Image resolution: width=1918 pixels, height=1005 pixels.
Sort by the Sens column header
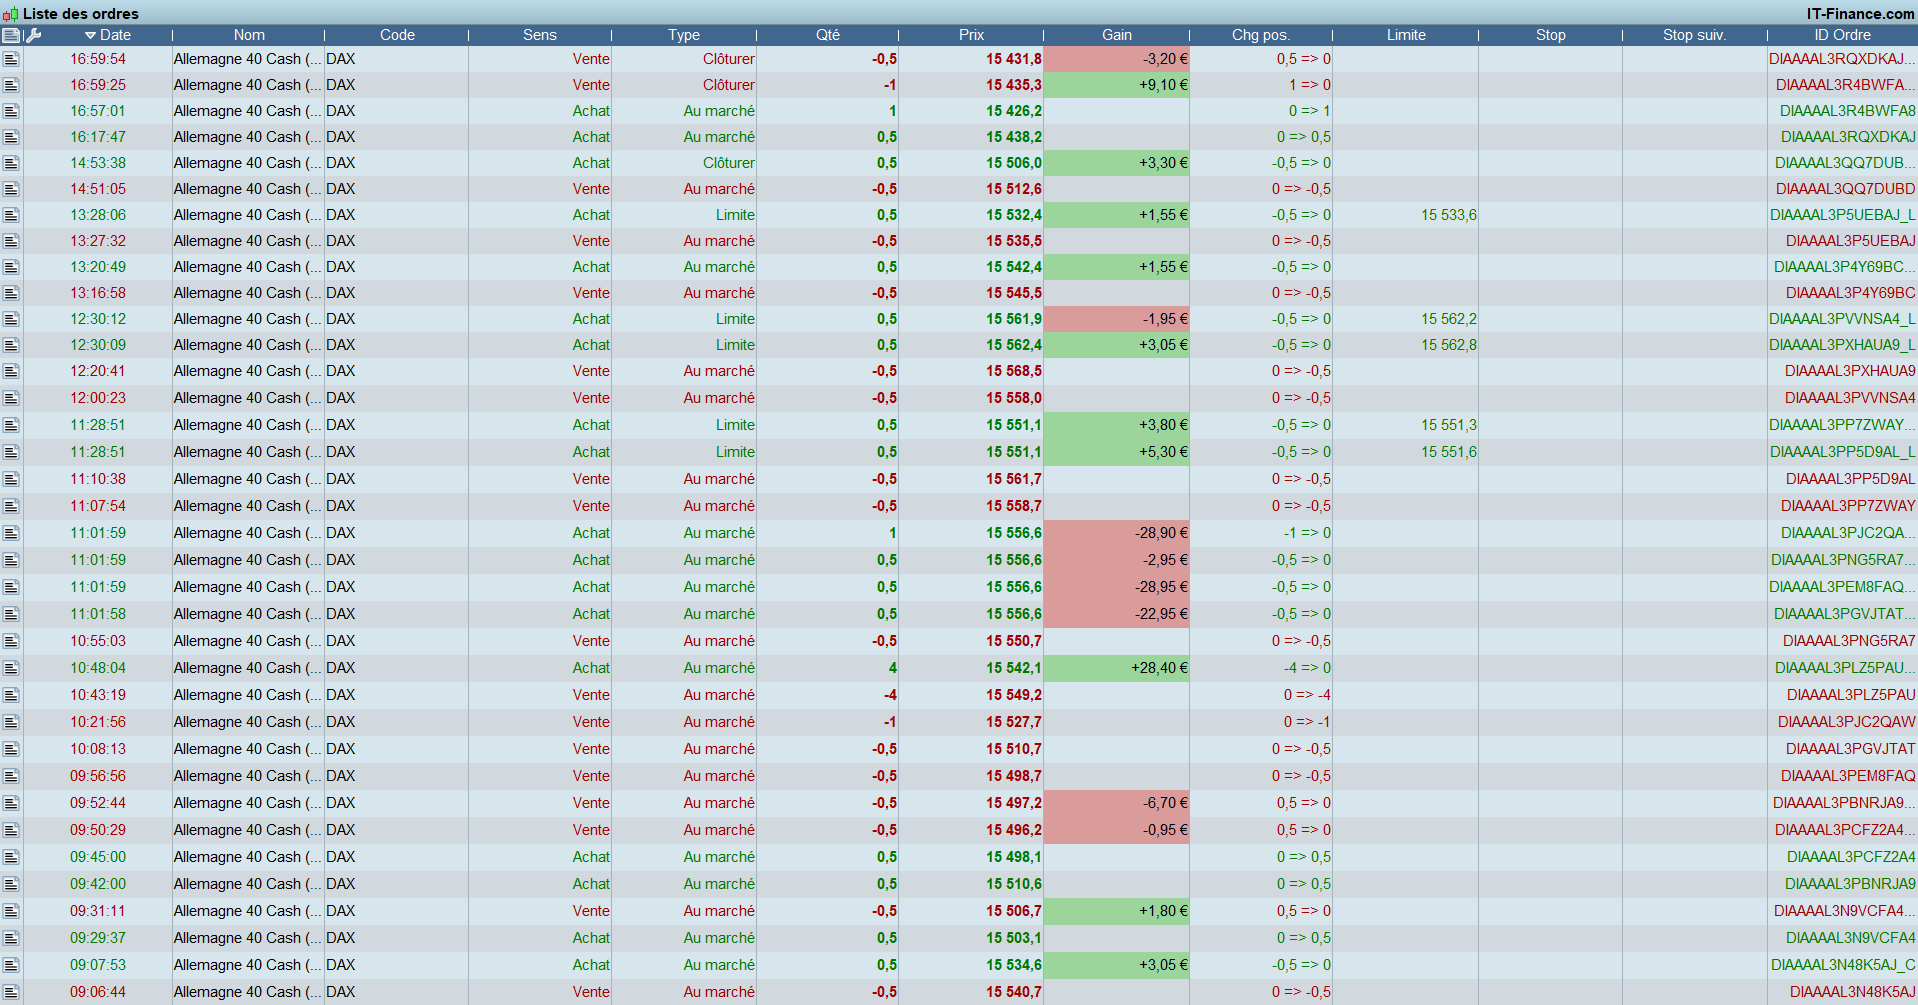(540, 35)
